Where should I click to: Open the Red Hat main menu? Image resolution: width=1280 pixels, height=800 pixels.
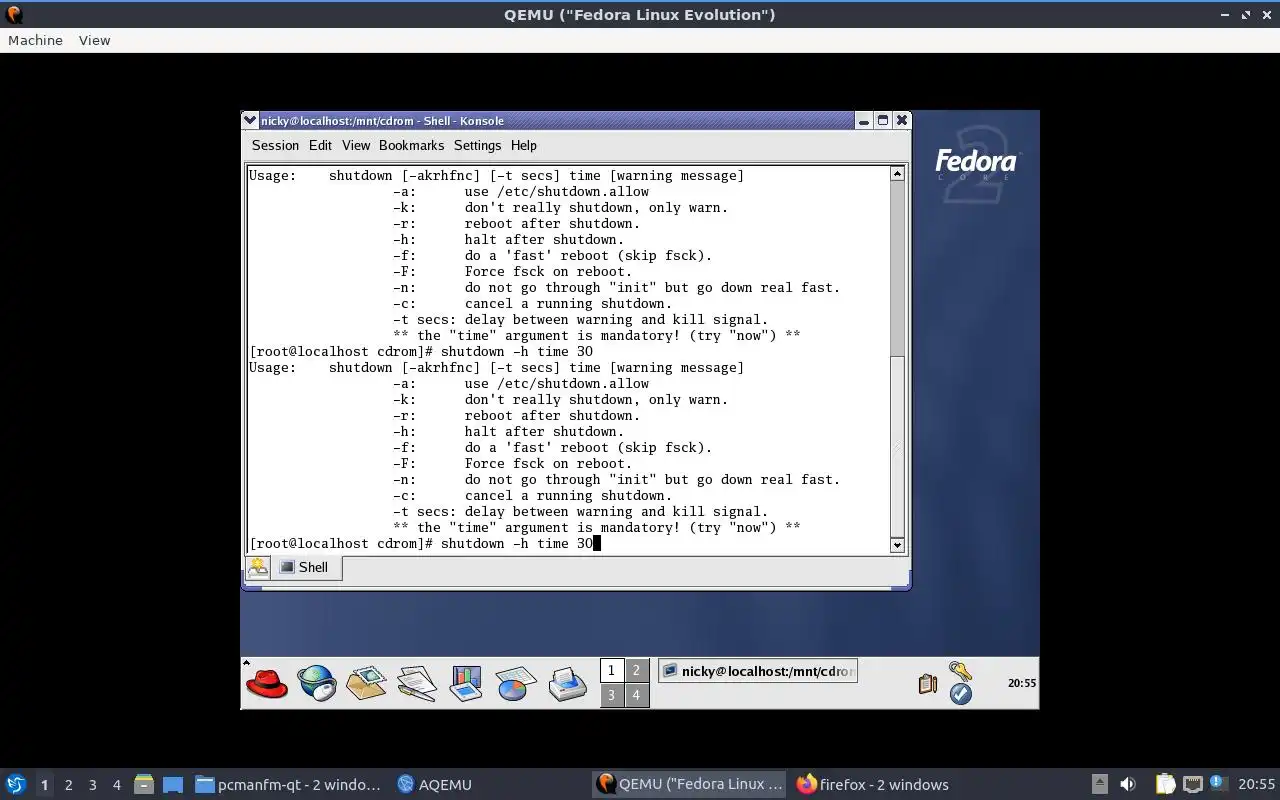click(267, 683)
